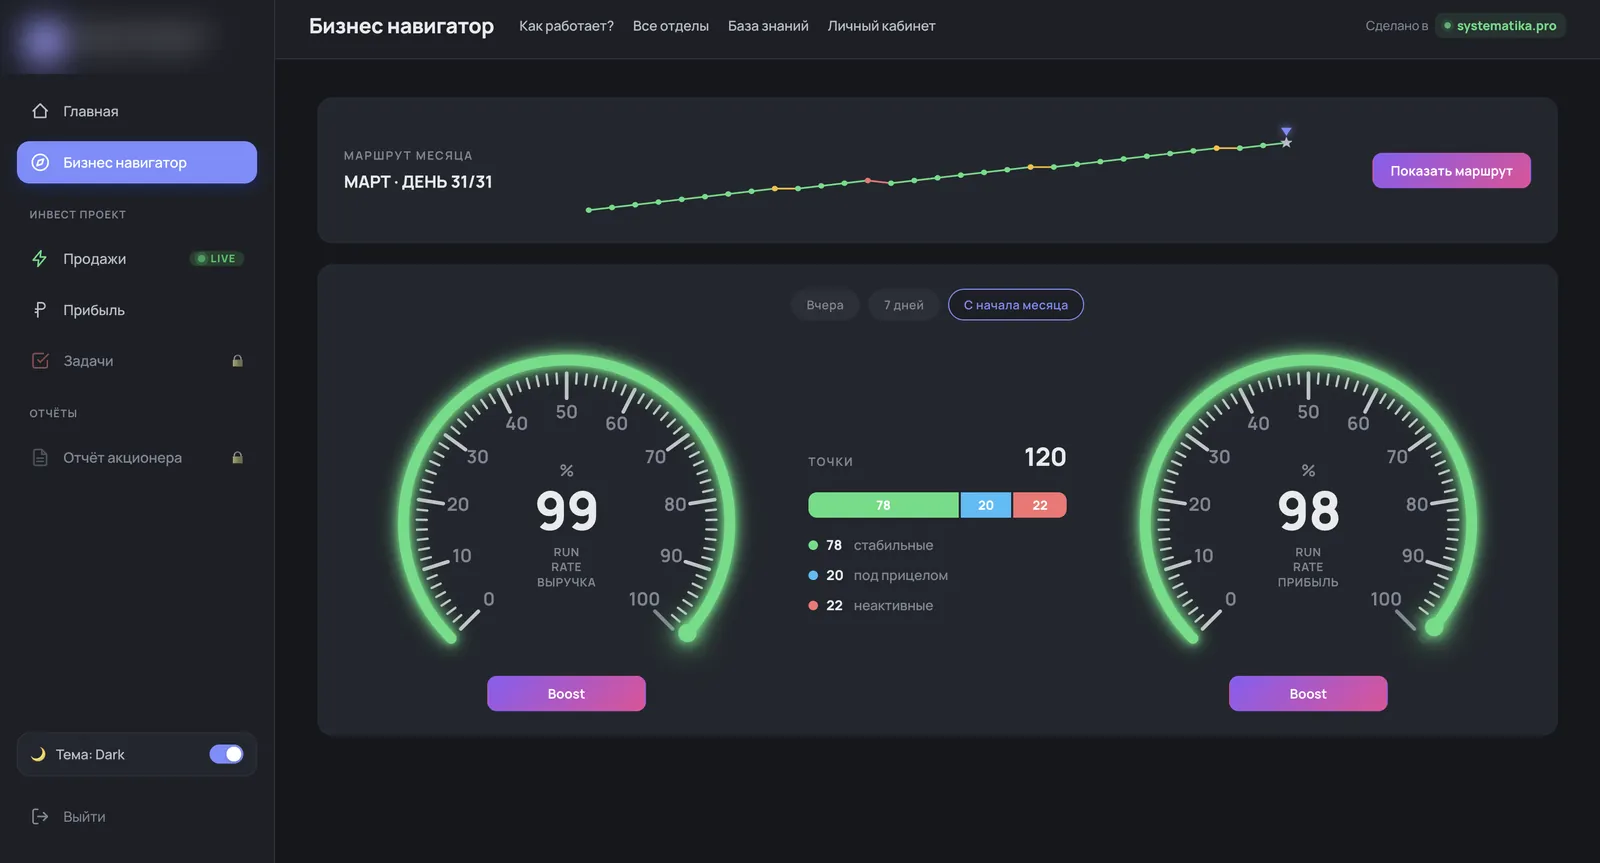Image resolution: width=1600 pixels, height=863 pixels.
Task: Click the Показать маршрут button
Action: (x=1451, y=170)
